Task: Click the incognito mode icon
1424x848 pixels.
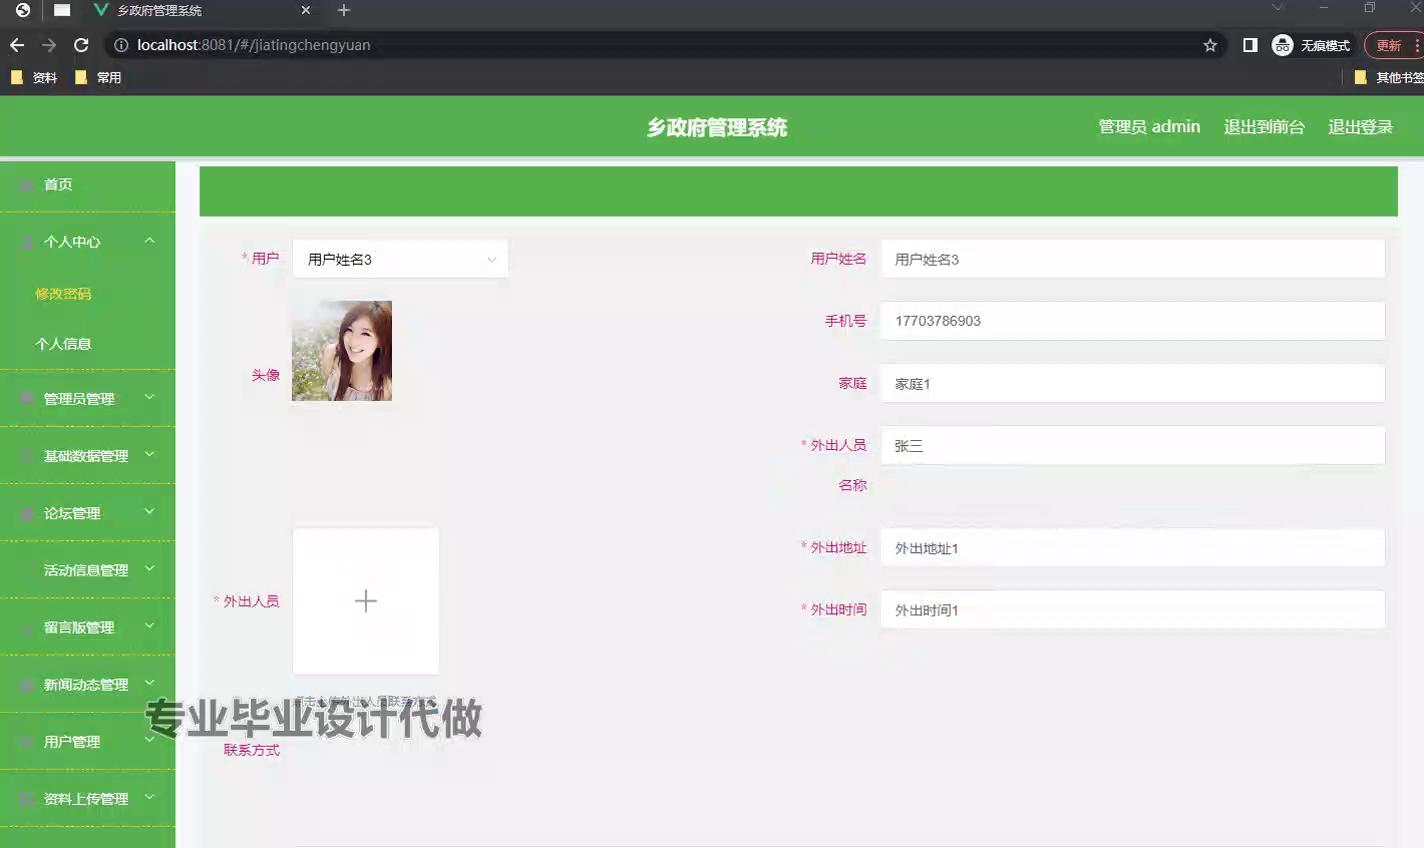Action: click(x=1282, y=45)
